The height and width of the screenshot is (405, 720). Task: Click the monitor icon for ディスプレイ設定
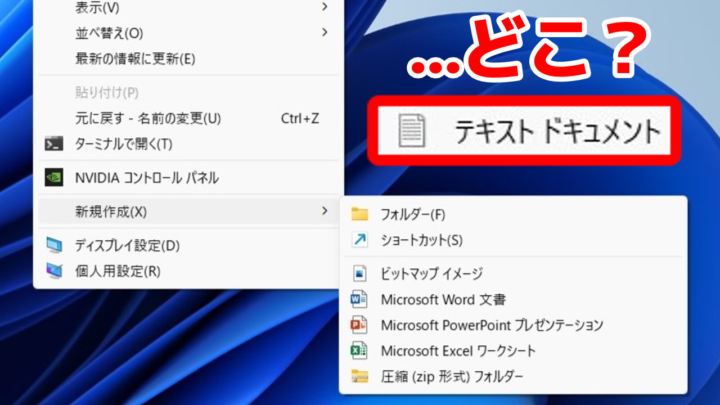coord(55,246)
